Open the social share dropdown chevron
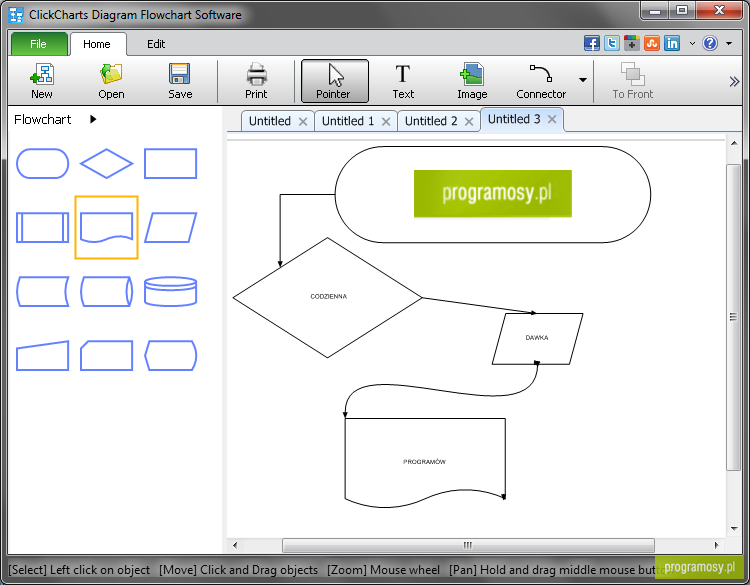This screenshot has width=750, height=585. coord(692,44)
